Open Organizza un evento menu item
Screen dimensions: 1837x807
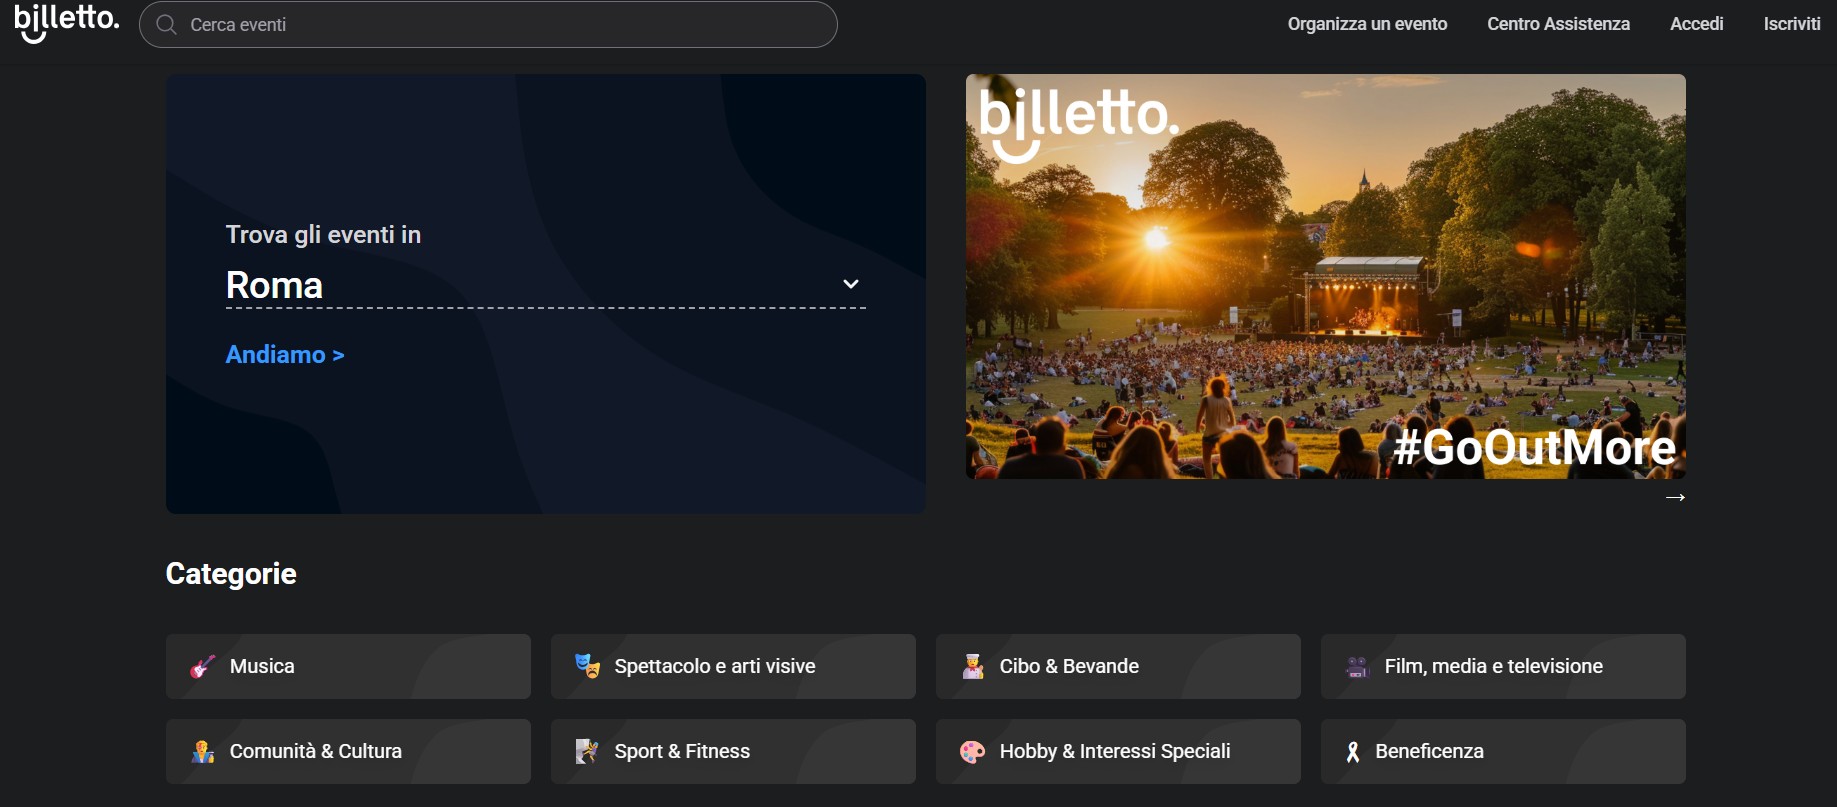[x=1367, y=24]
